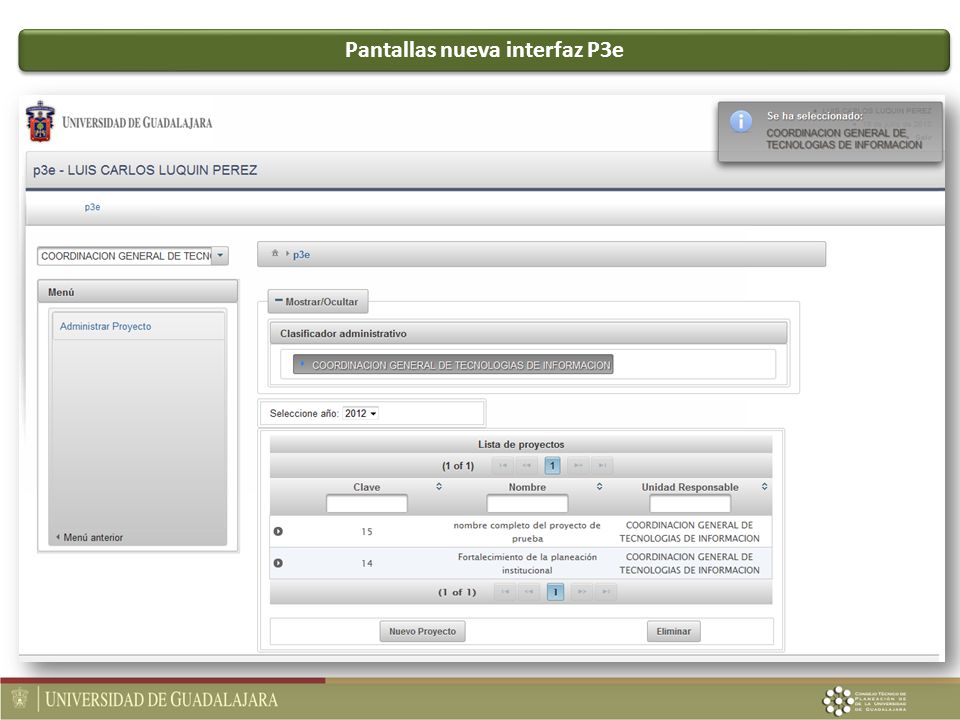Open the Seleccione año 2012 dropdown
Viewport: 960px width, 720px height.
coord(360,413)
